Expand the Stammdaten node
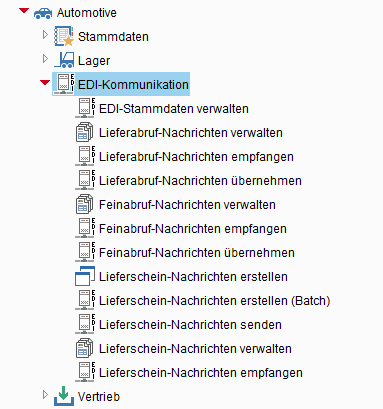Screen dimensions: 383x409 [x=45, y=35]
